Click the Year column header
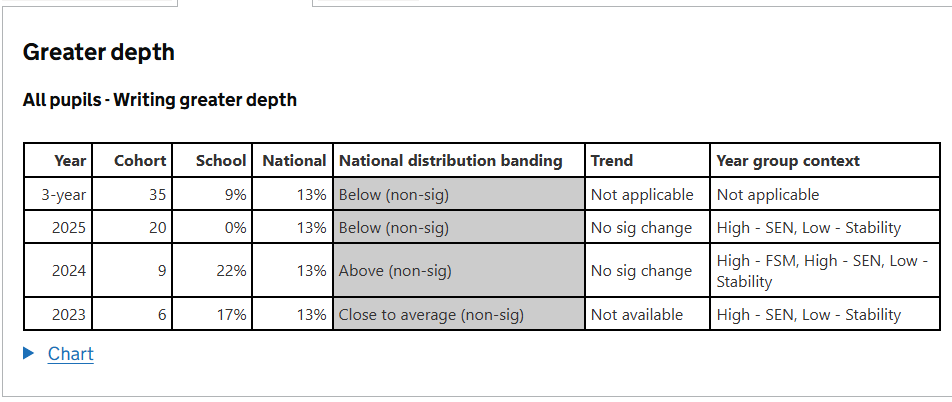The width and height of the screenshot is (952, 402). click(70, 160)
